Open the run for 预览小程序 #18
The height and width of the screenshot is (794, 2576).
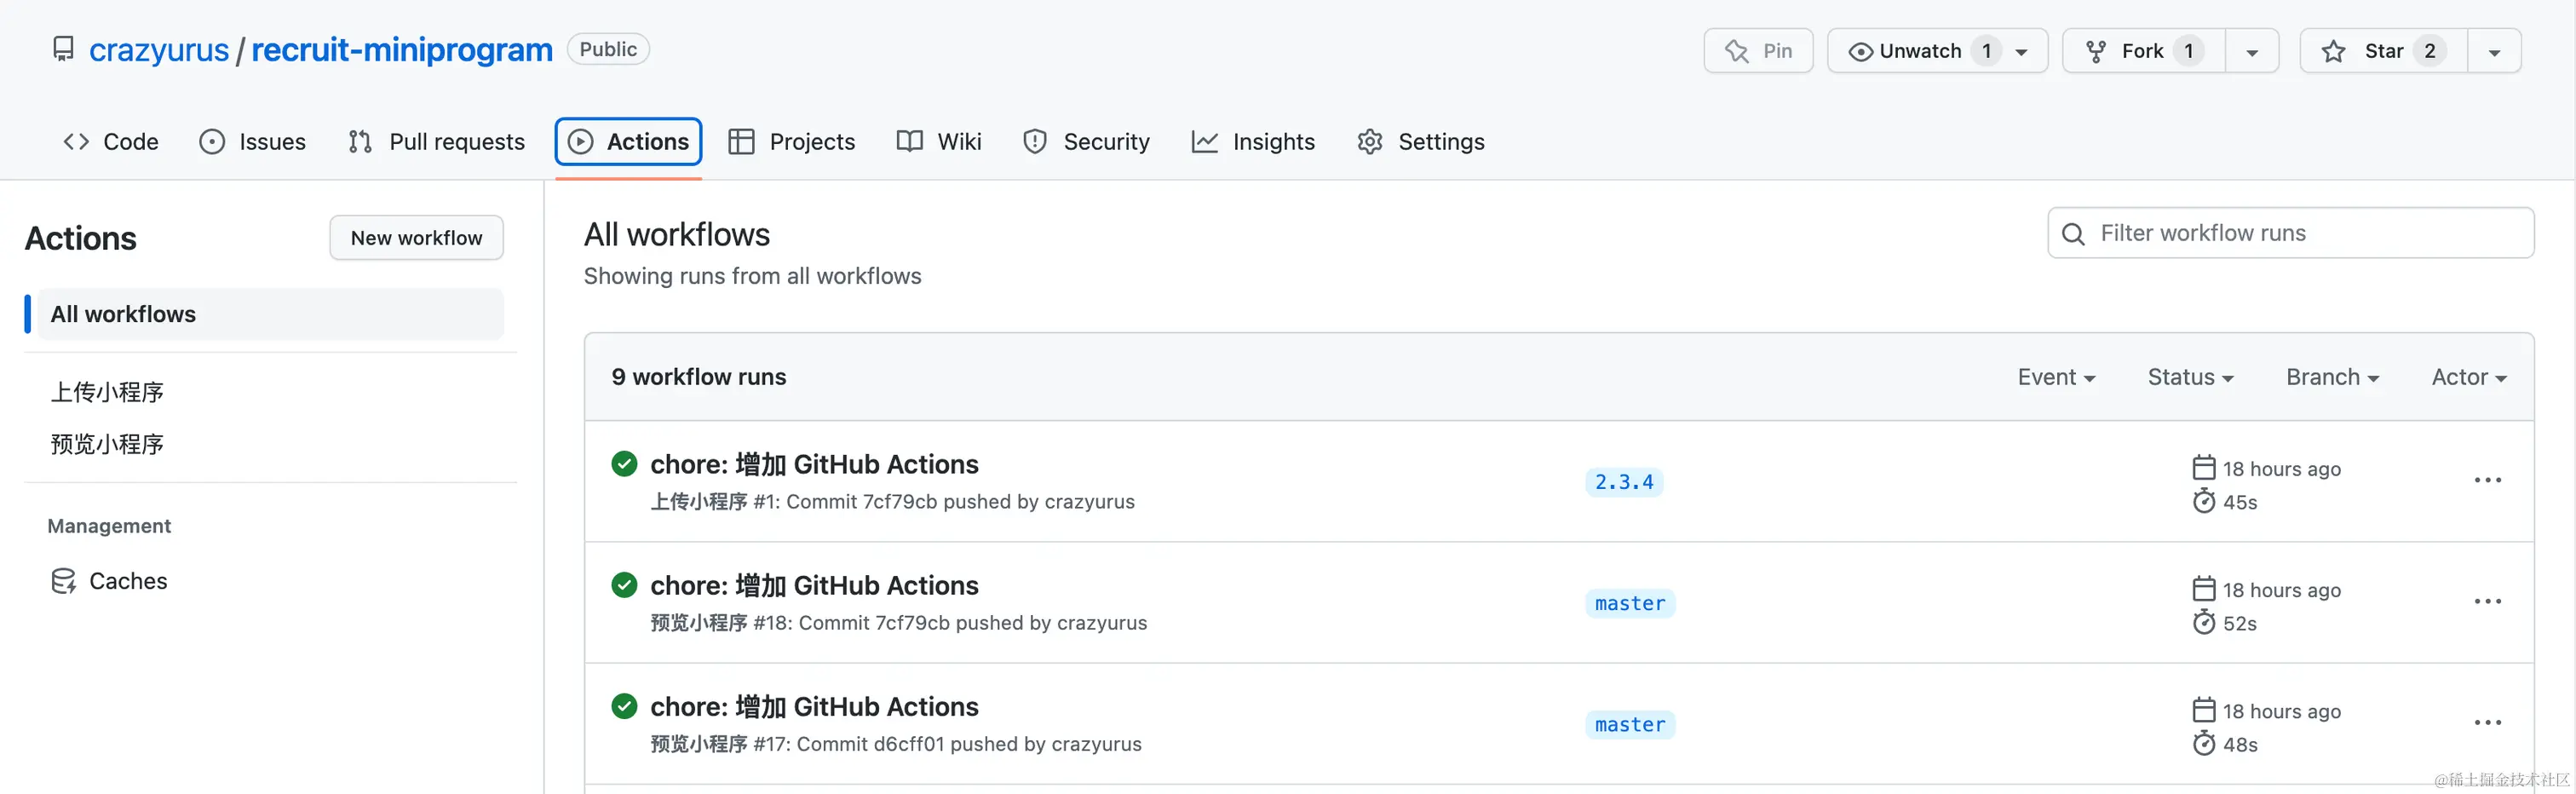814,585
